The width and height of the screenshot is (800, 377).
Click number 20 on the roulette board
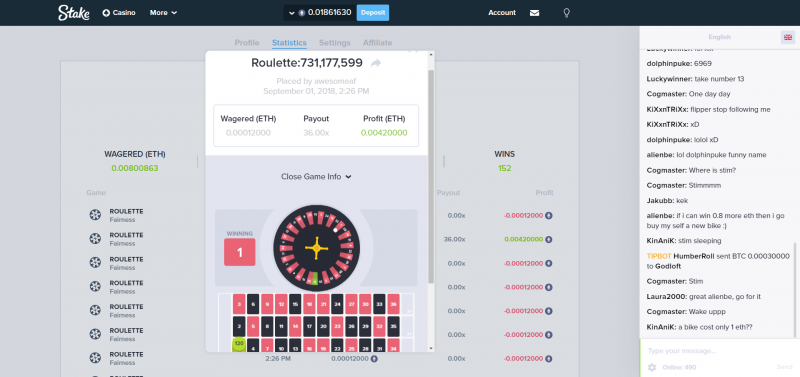click(323, 326)
